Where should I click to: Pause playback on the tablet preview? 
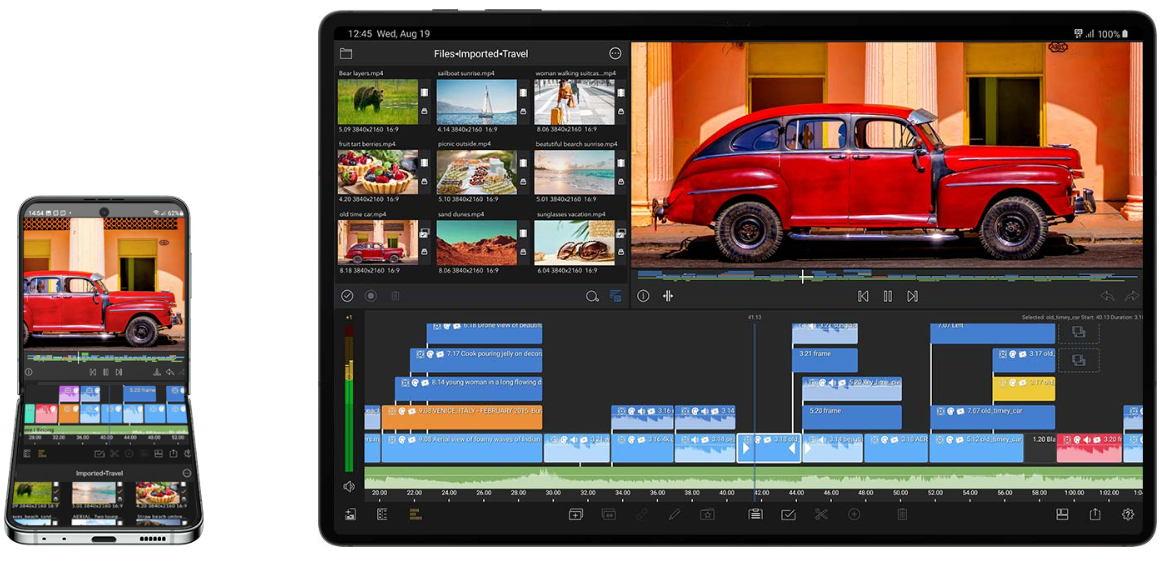[x=887, y=296]
